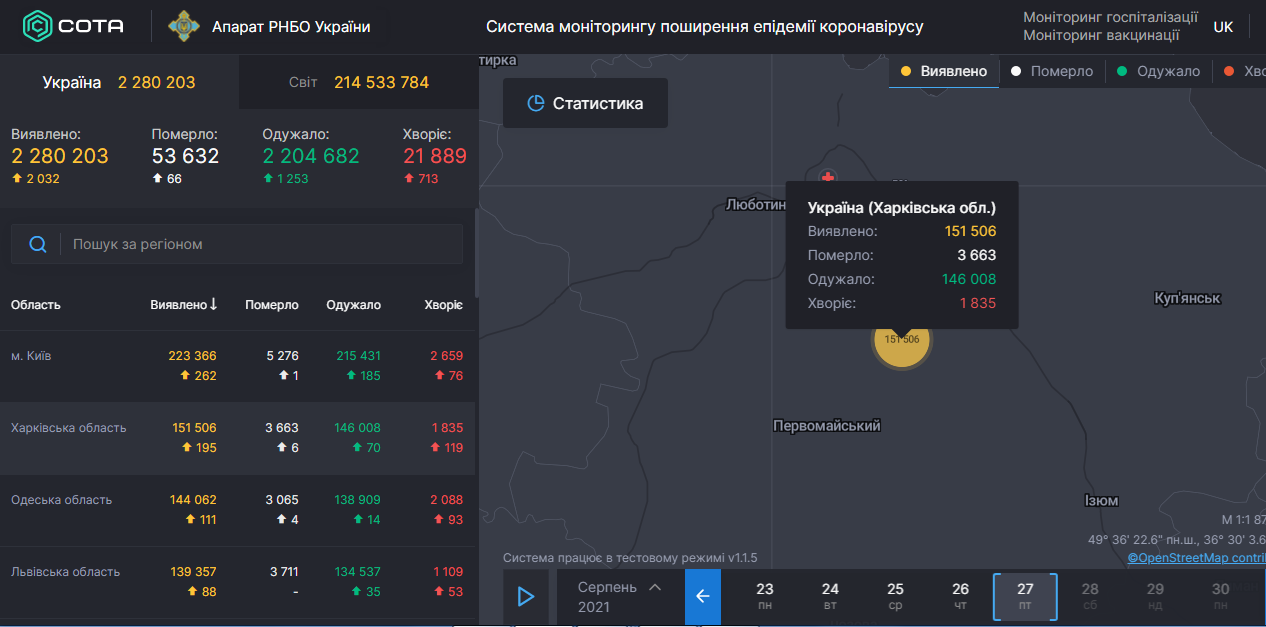Click the yellow 151 506 map bubble

point(902,340)
